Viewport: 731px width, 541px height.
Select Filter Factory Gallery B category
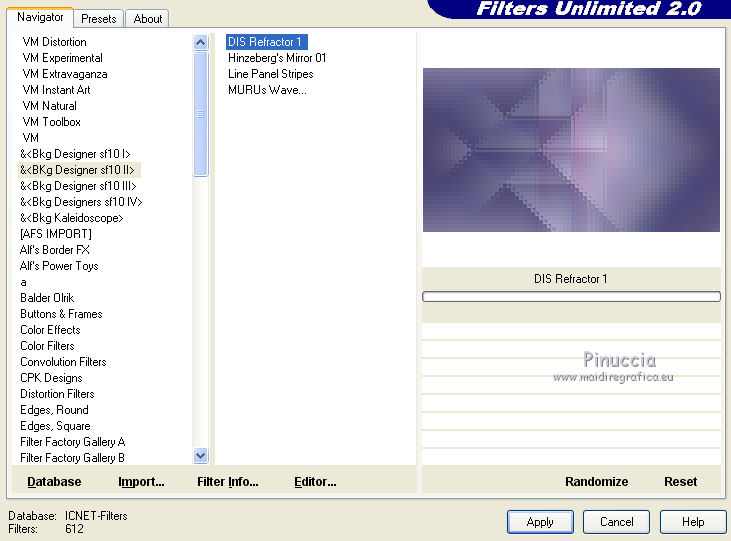72,458
